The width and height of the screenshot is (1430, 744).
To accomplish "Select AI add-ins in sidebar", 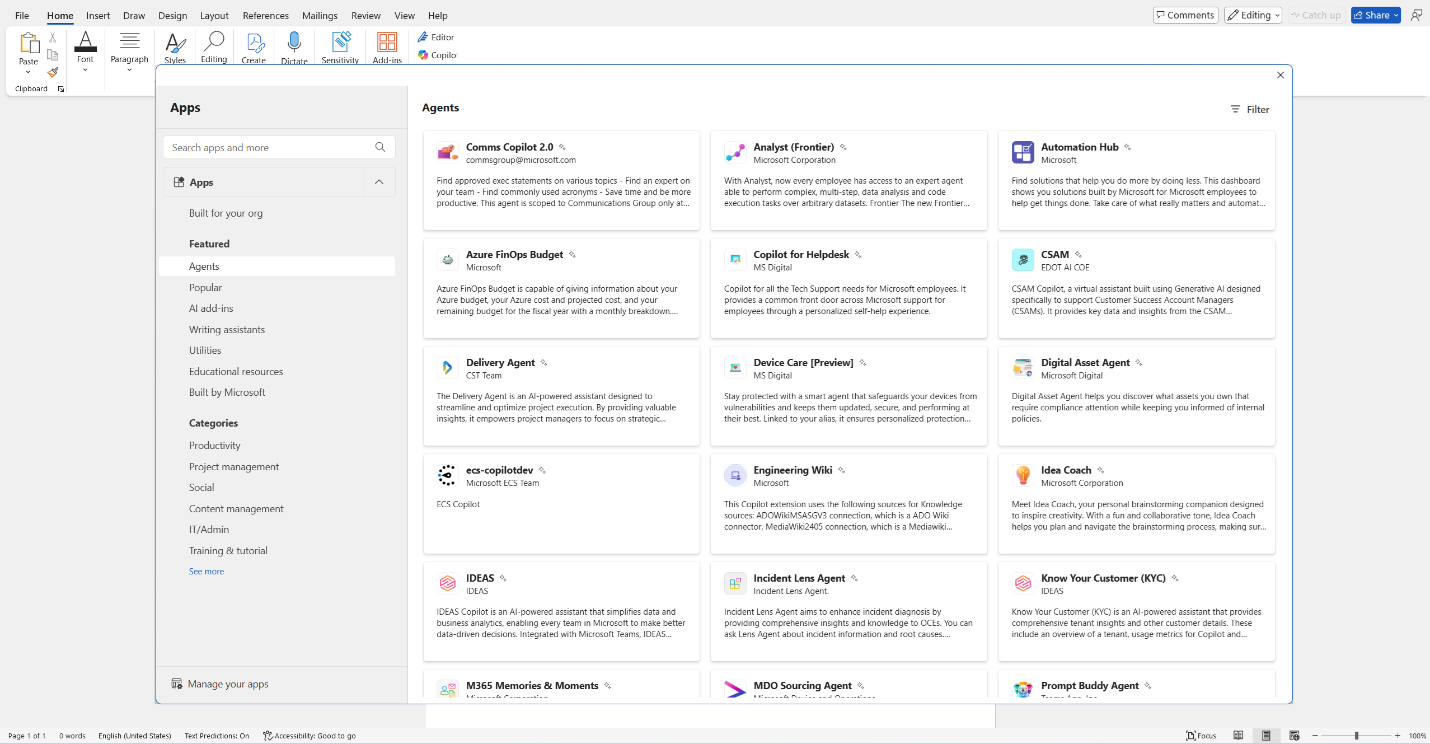I will pos(211,308).
